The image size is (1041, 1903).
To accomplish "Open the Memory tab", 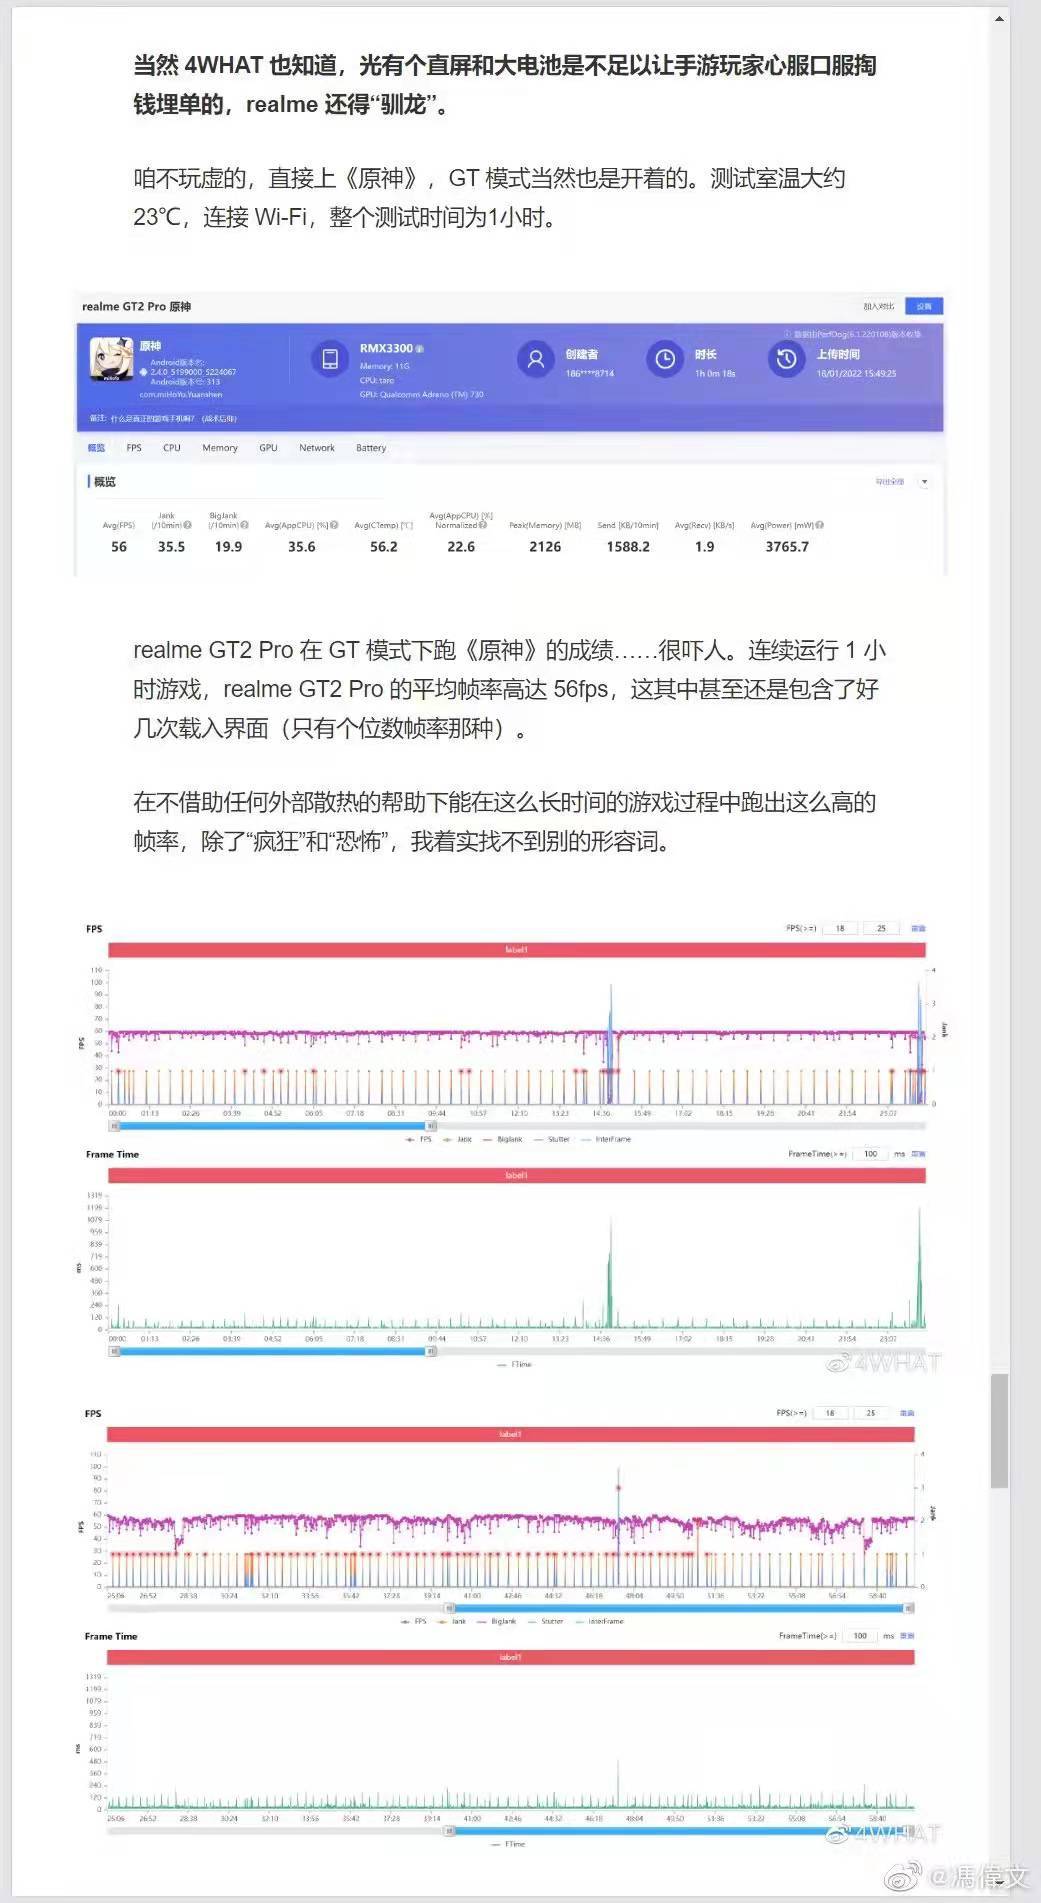I will [x=220, y=448].
